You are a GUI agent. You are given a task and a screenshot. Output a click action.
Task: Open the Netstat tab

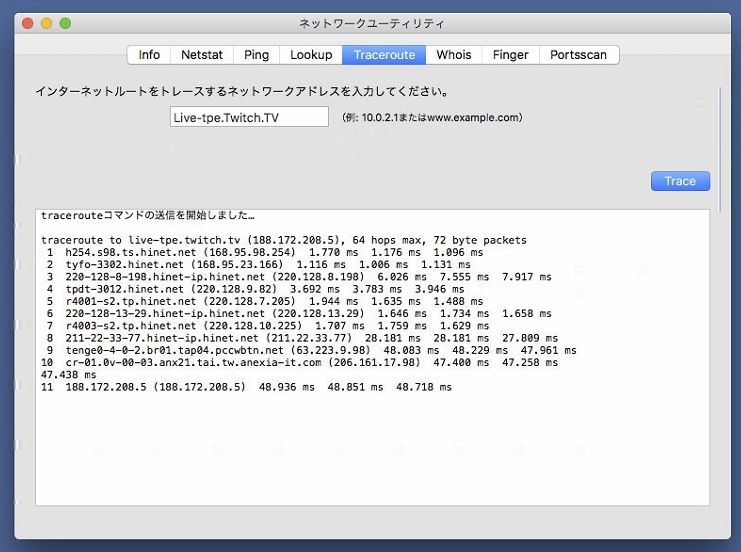tap(202, 55)
